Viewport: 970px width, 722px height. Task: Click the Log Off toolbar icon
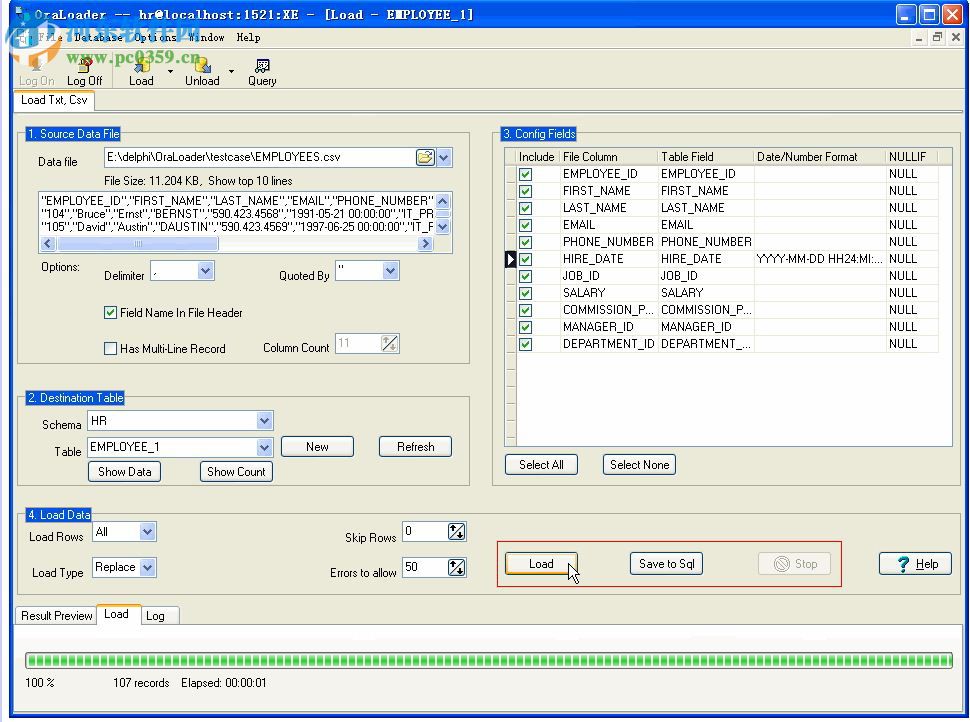84,67
